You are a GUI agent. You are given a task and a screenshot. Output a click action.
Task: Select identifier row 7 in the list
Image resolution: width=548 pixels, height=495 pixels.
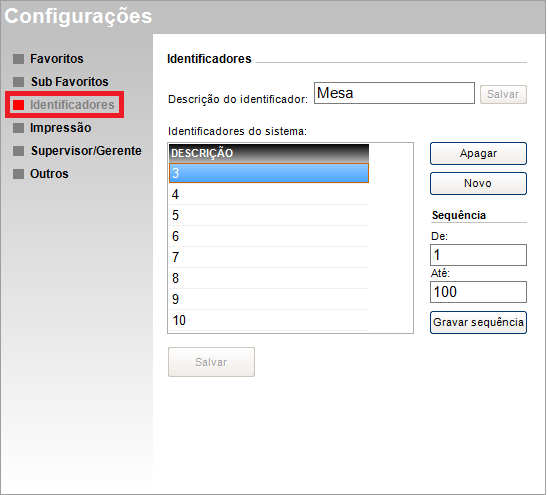pyautogui.click(x=269, y=257)
